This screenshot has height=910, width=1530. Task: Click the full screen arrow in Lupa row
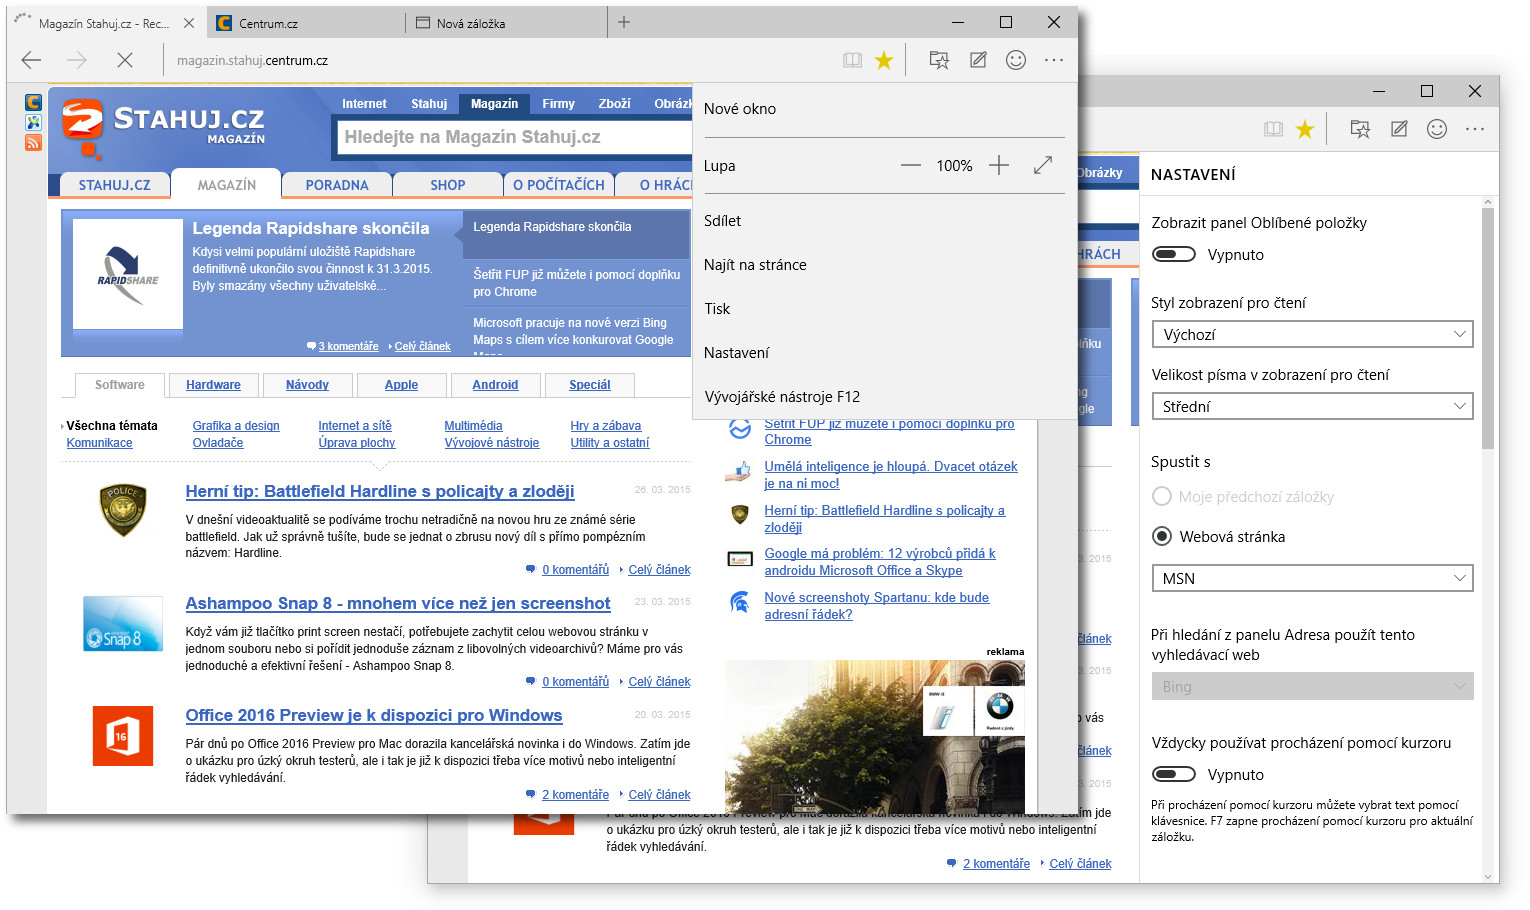tap(1043, 165)
